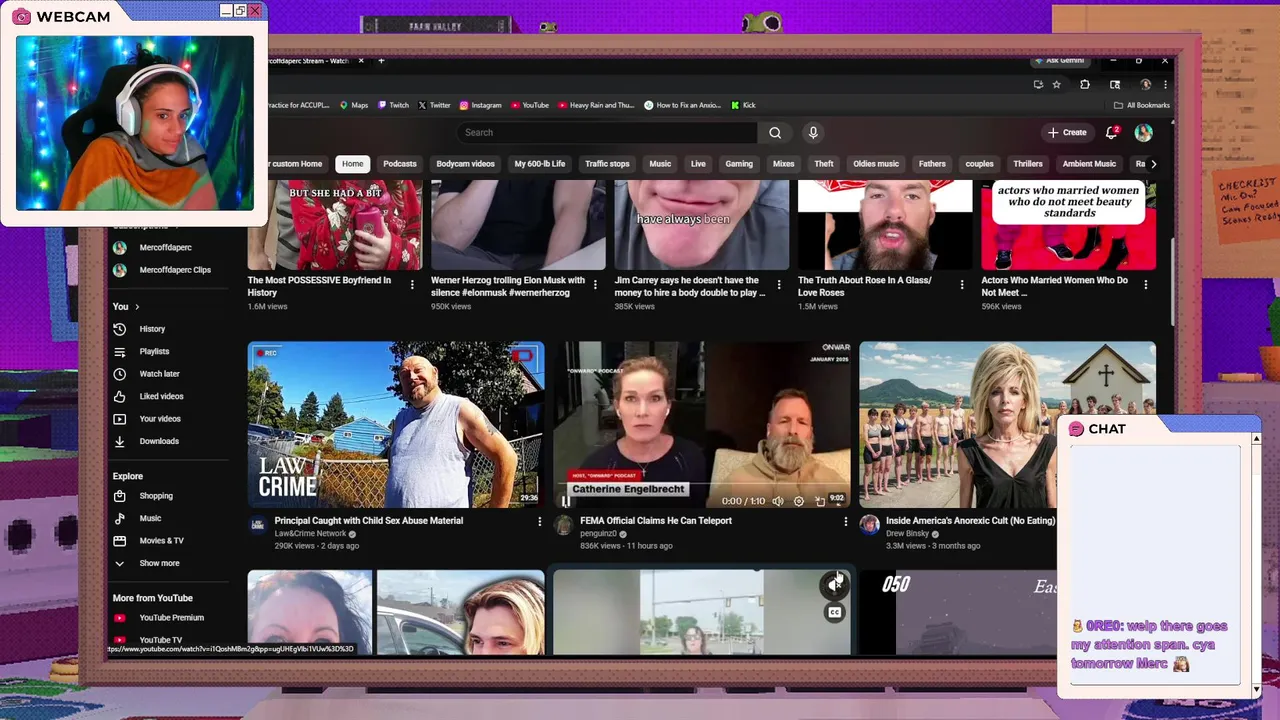
Task: Toggle captions CC on street video preview
Action: click(834, 612)
